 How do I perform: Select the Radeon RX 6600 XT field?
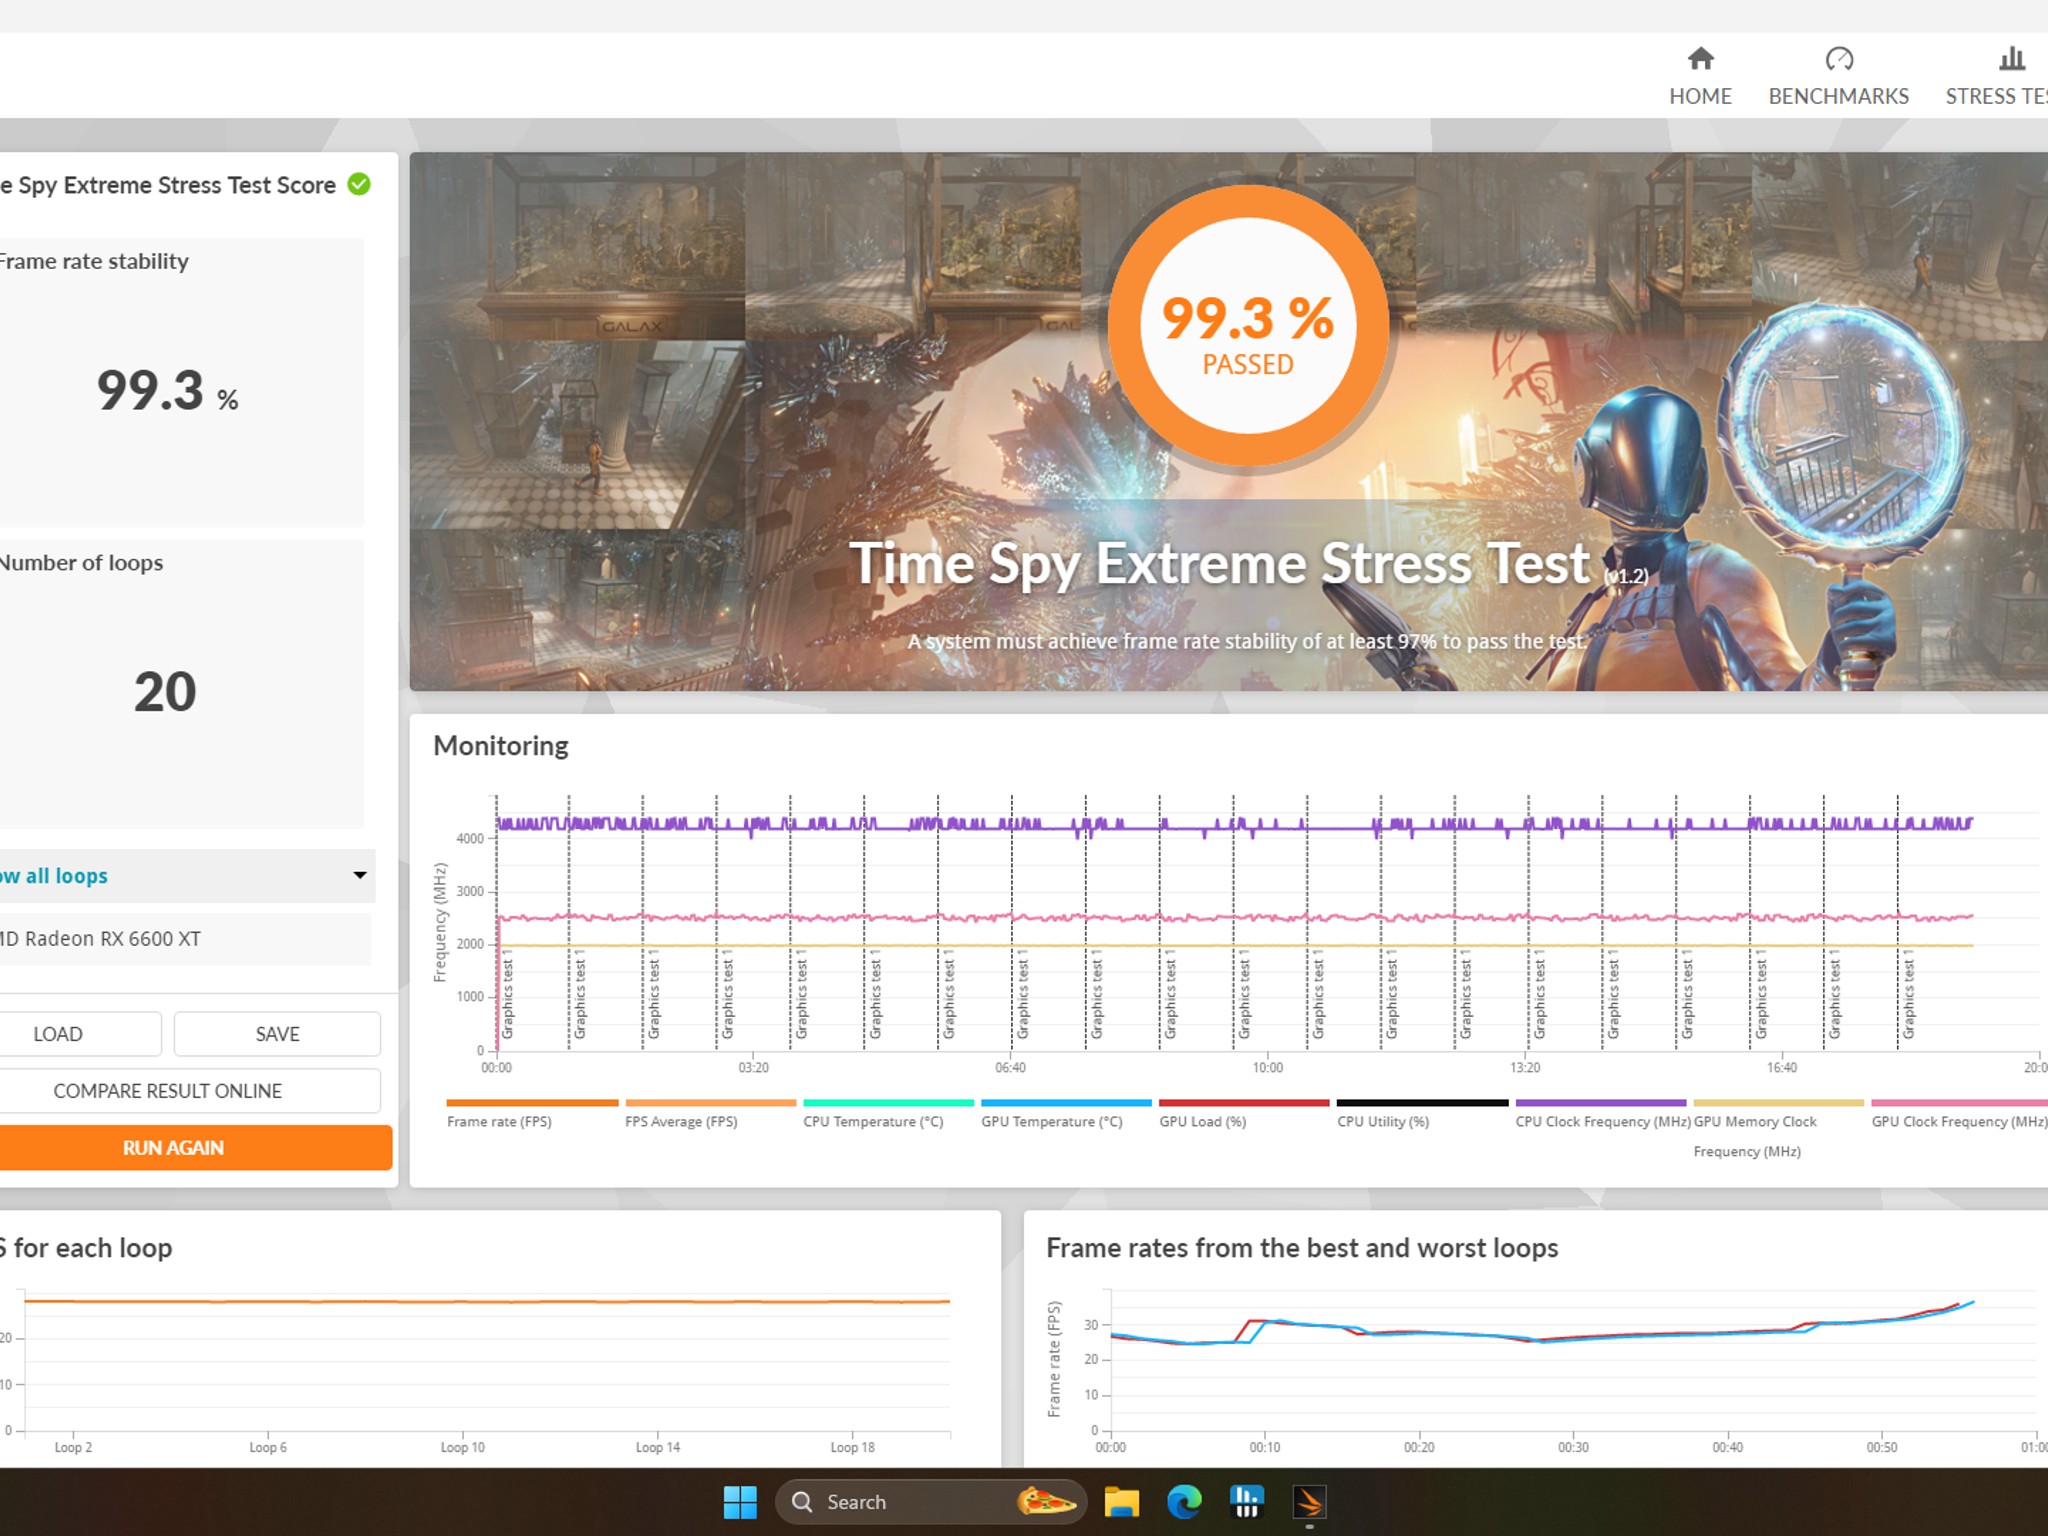coord(184,939)
